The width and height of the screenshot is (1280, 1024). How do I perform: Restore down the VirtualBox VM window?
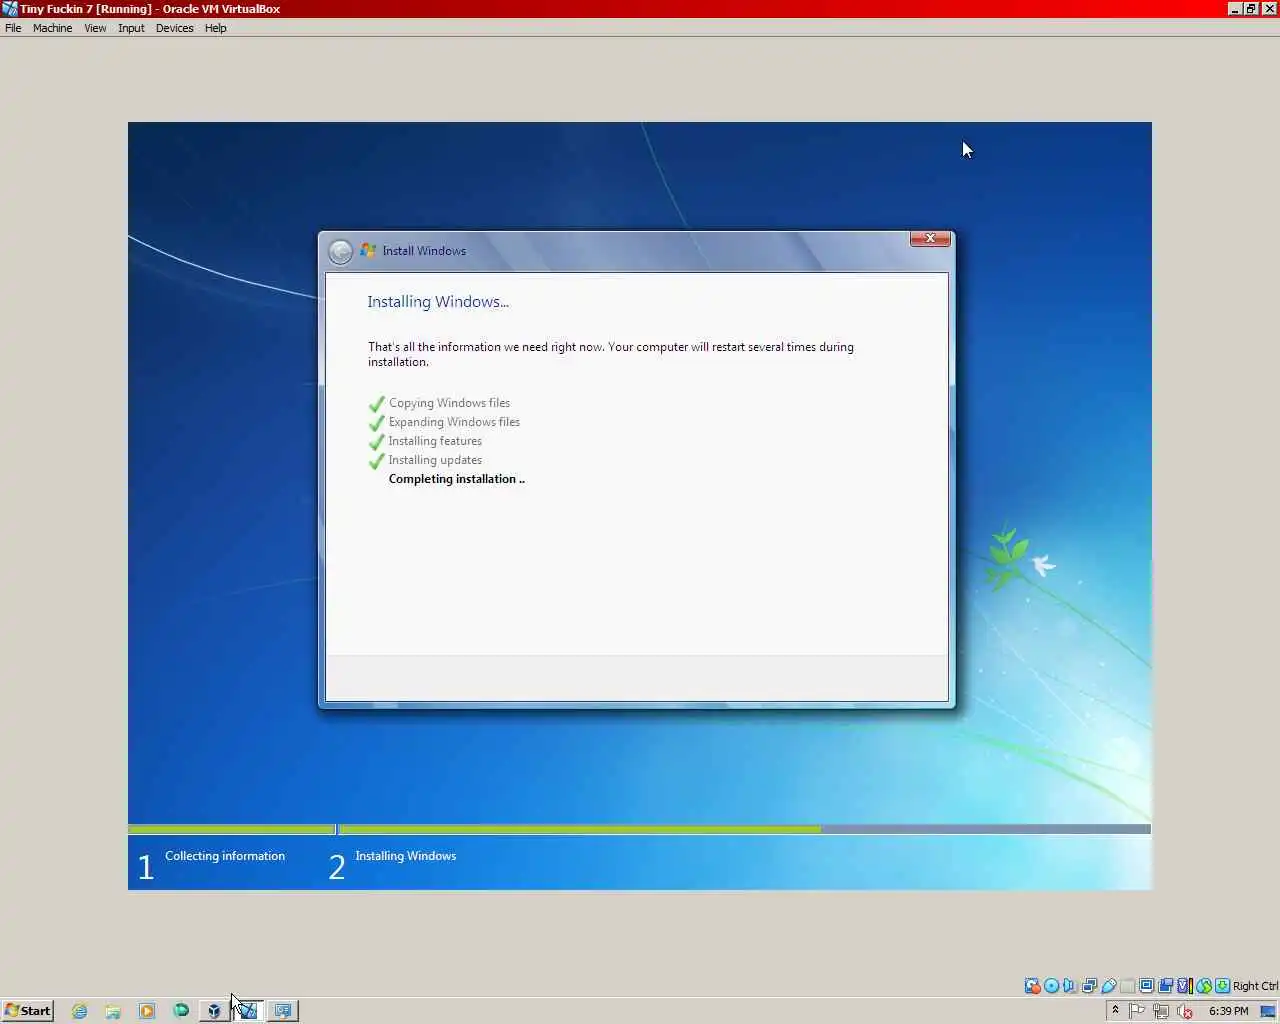1251,8
